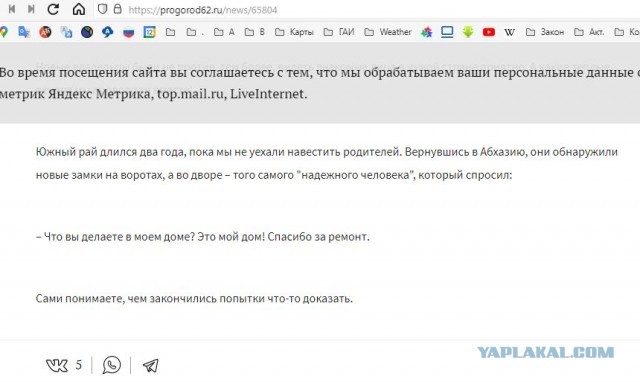The image size is (640, 382).
Task: Open the shield tracking protection icon
Action: pos(102,9)
